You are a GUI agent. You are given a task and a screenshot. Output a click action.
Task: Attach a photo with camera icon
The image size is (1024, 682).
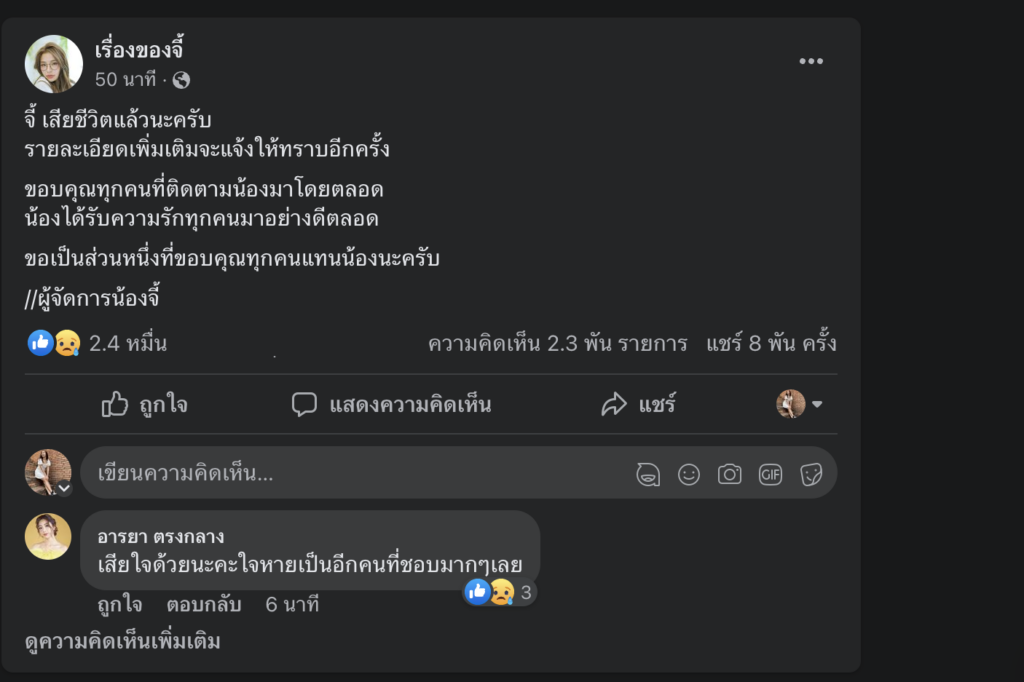tap(730, 474)
